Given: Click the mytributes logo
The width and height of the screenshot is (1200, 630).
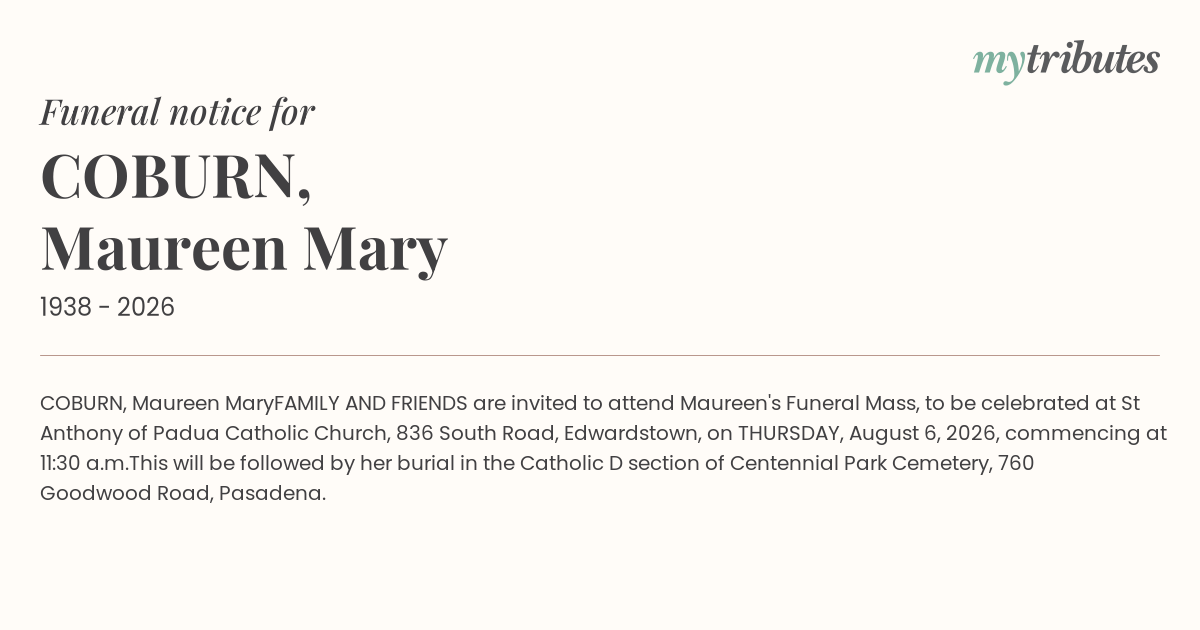Looking at the screenshot, I should pos(1066,61).
